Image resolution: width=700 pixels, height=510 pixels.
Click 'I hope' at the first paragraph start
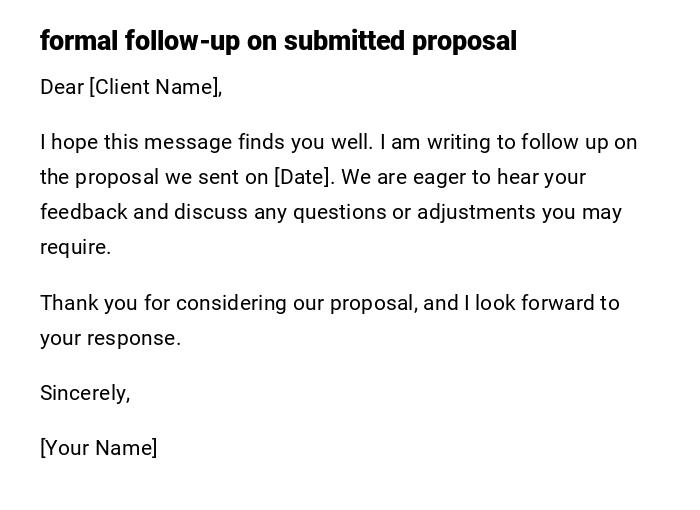pos(62,142)
